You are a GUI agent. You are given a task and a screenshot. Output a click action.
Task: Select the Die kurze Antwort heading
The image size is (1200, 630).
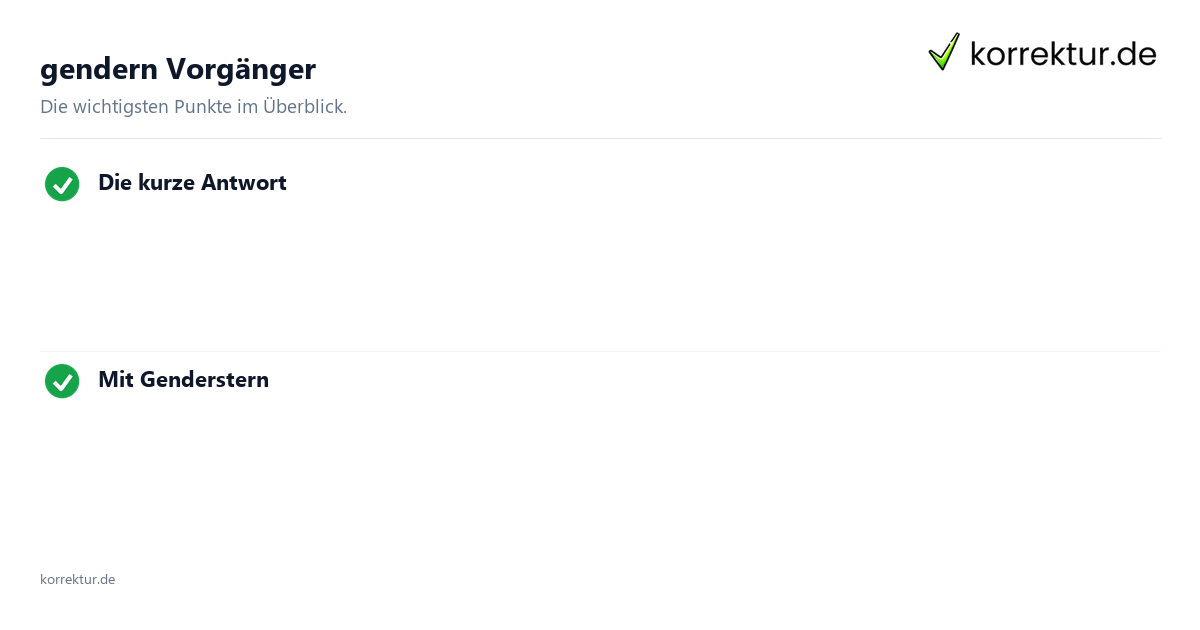(192, 183)
